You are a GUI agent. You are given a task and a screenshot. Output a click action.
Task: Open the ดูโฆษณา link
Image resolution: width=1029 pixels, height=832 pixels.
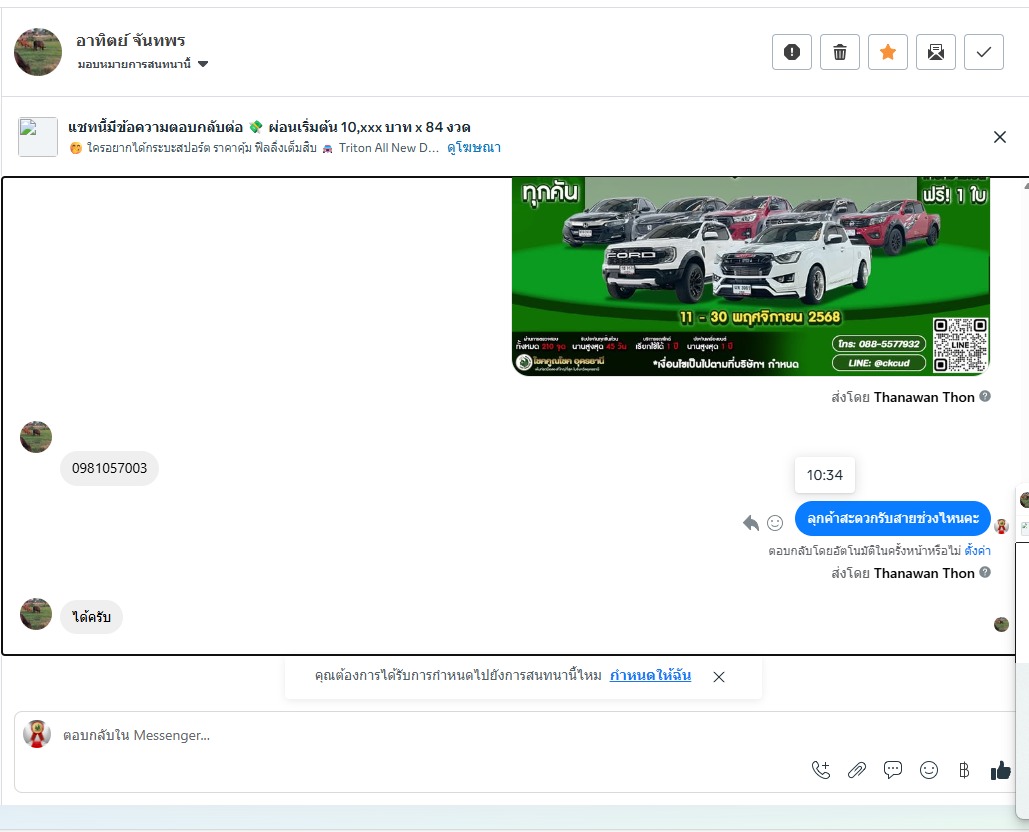click(474, 148)
